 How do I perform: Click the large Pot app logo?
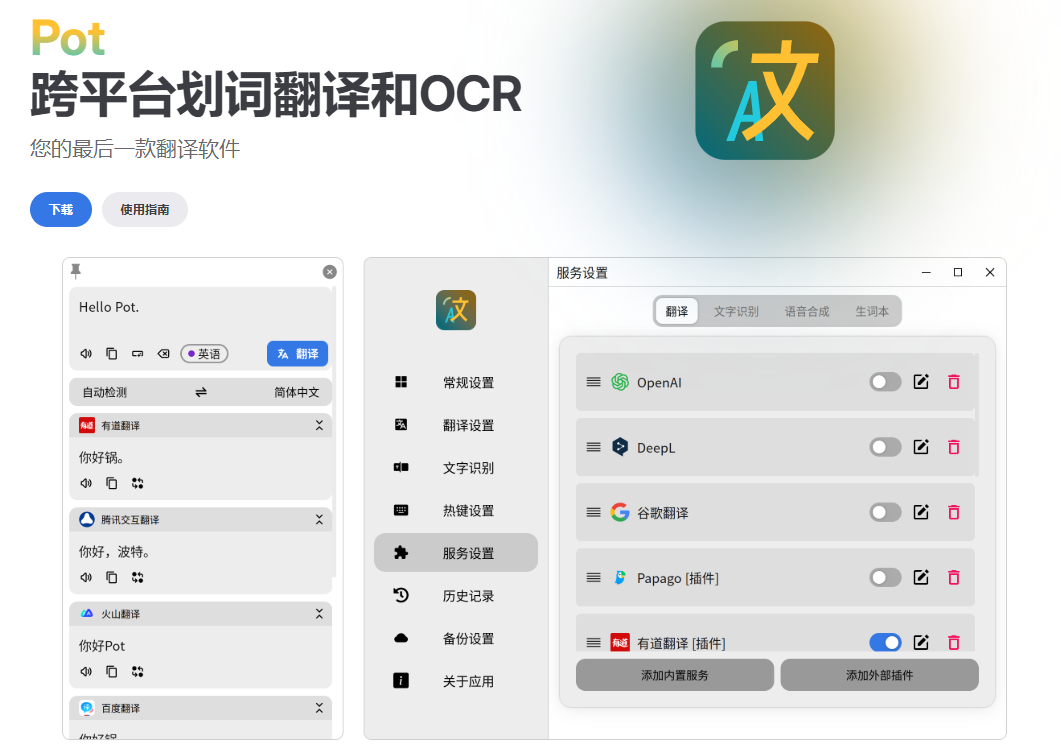click(765, 91)
